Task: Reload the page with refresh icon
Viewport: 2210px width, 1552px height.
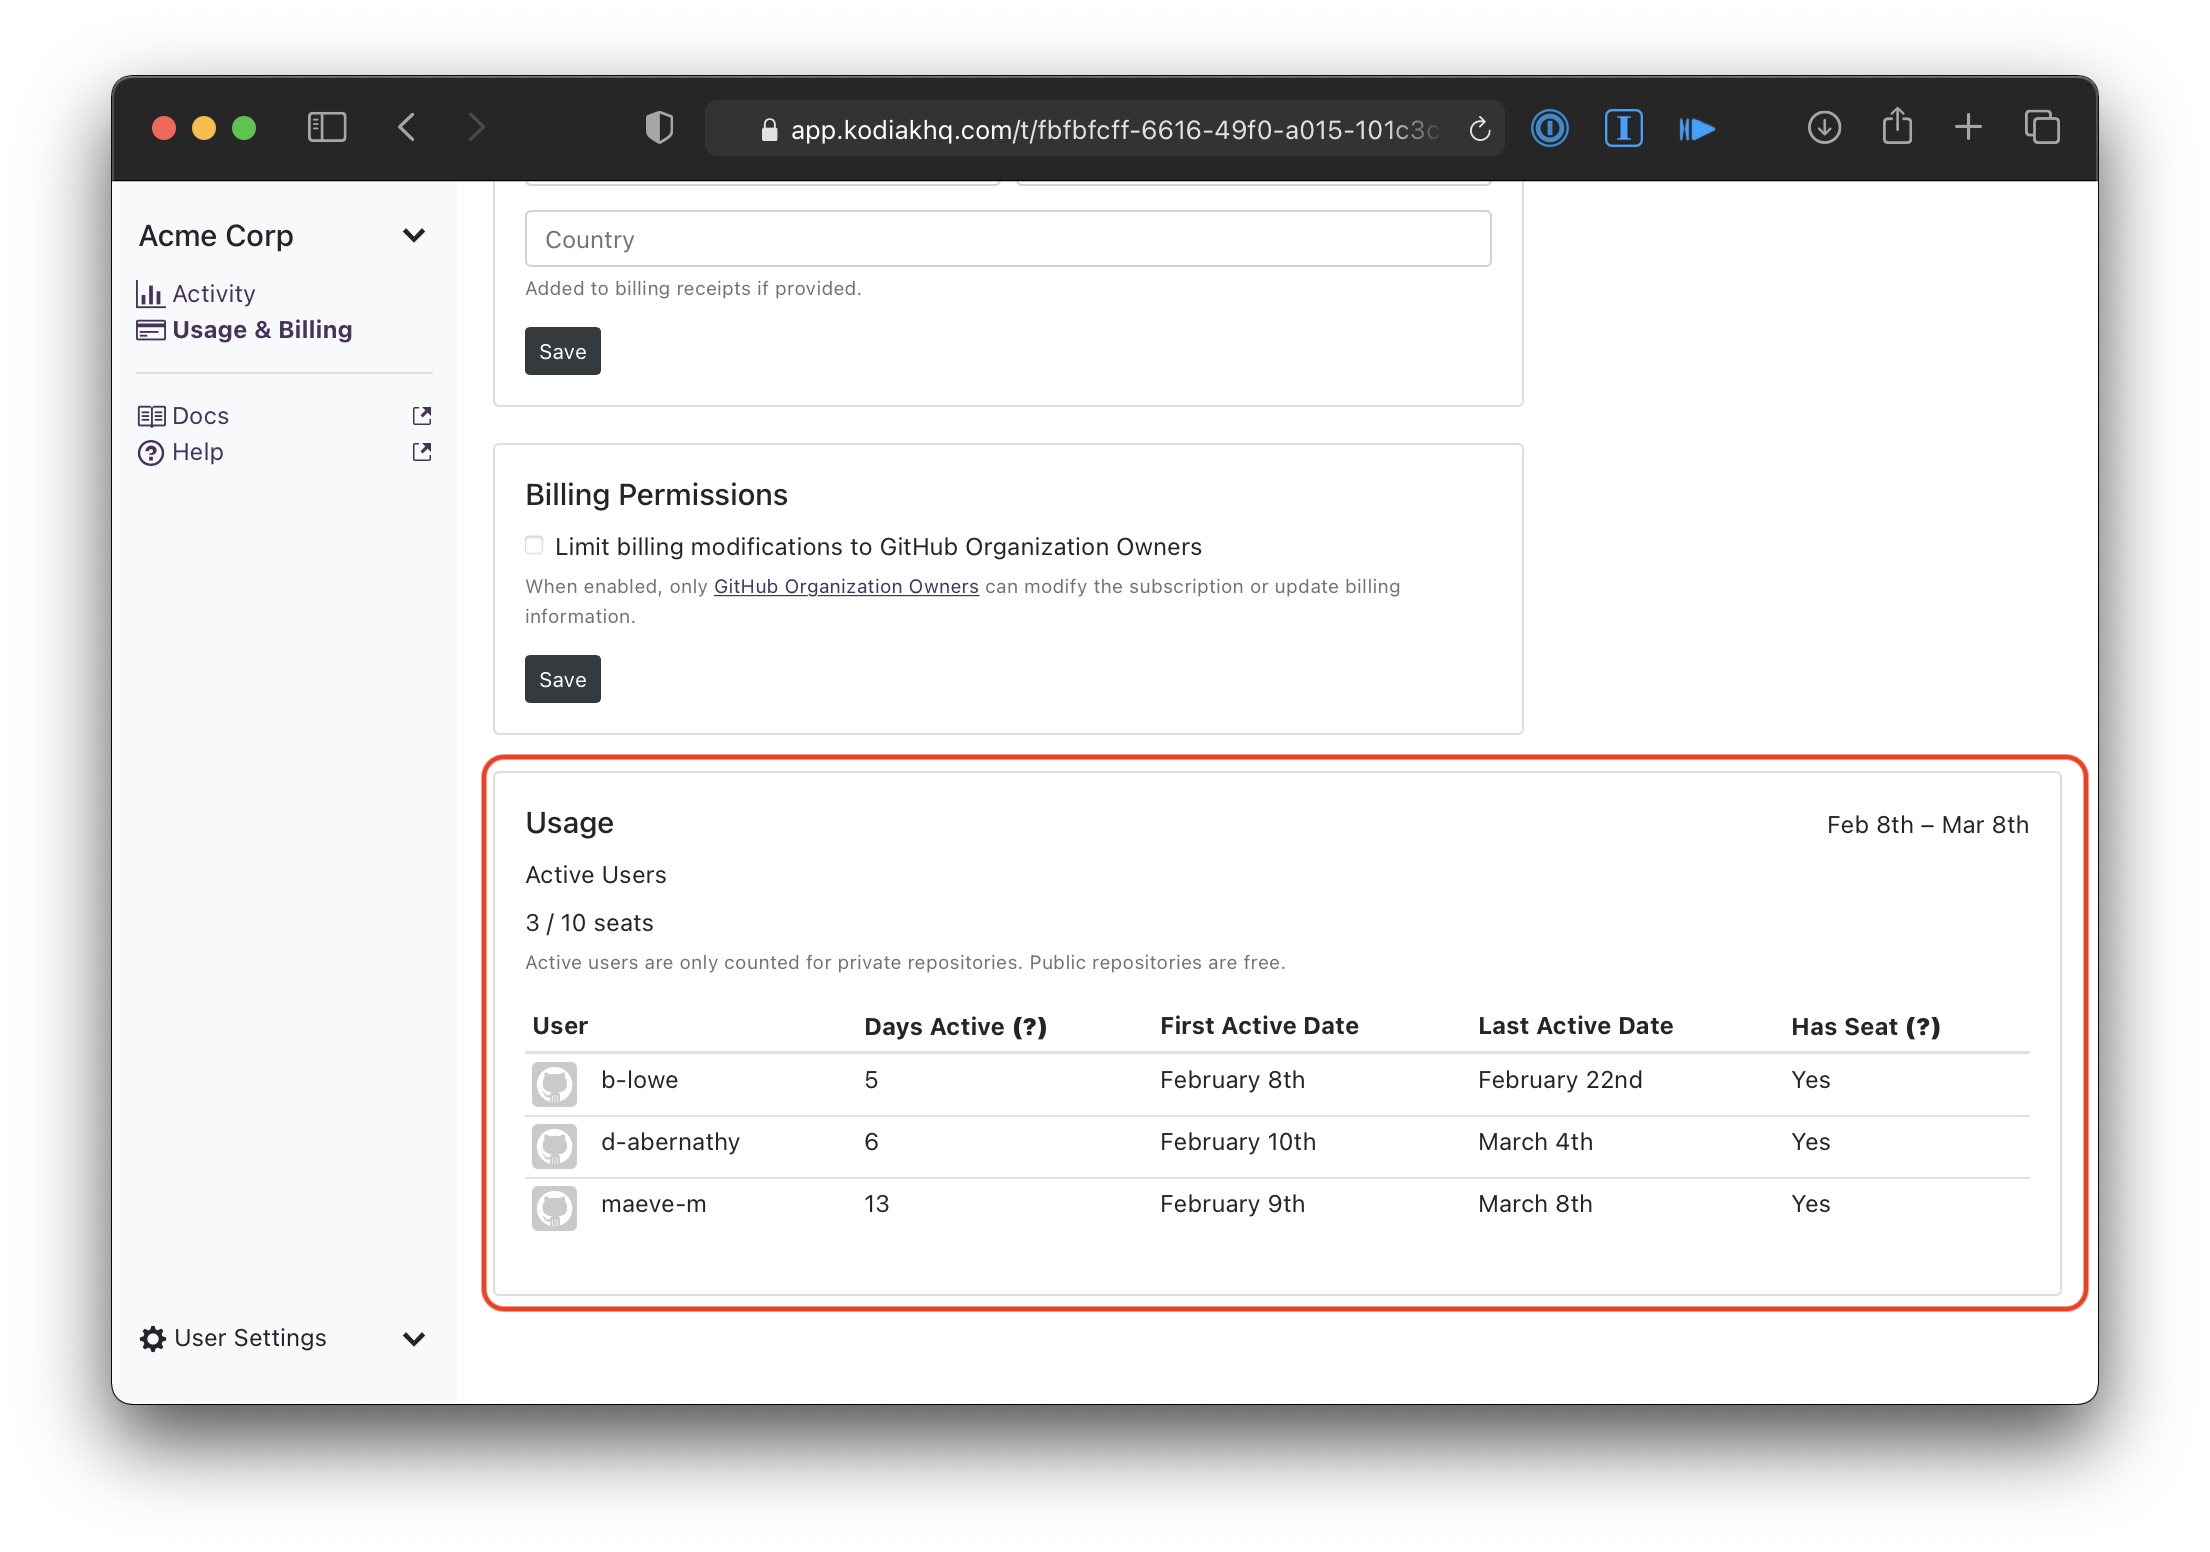Action: (1480, 129)
